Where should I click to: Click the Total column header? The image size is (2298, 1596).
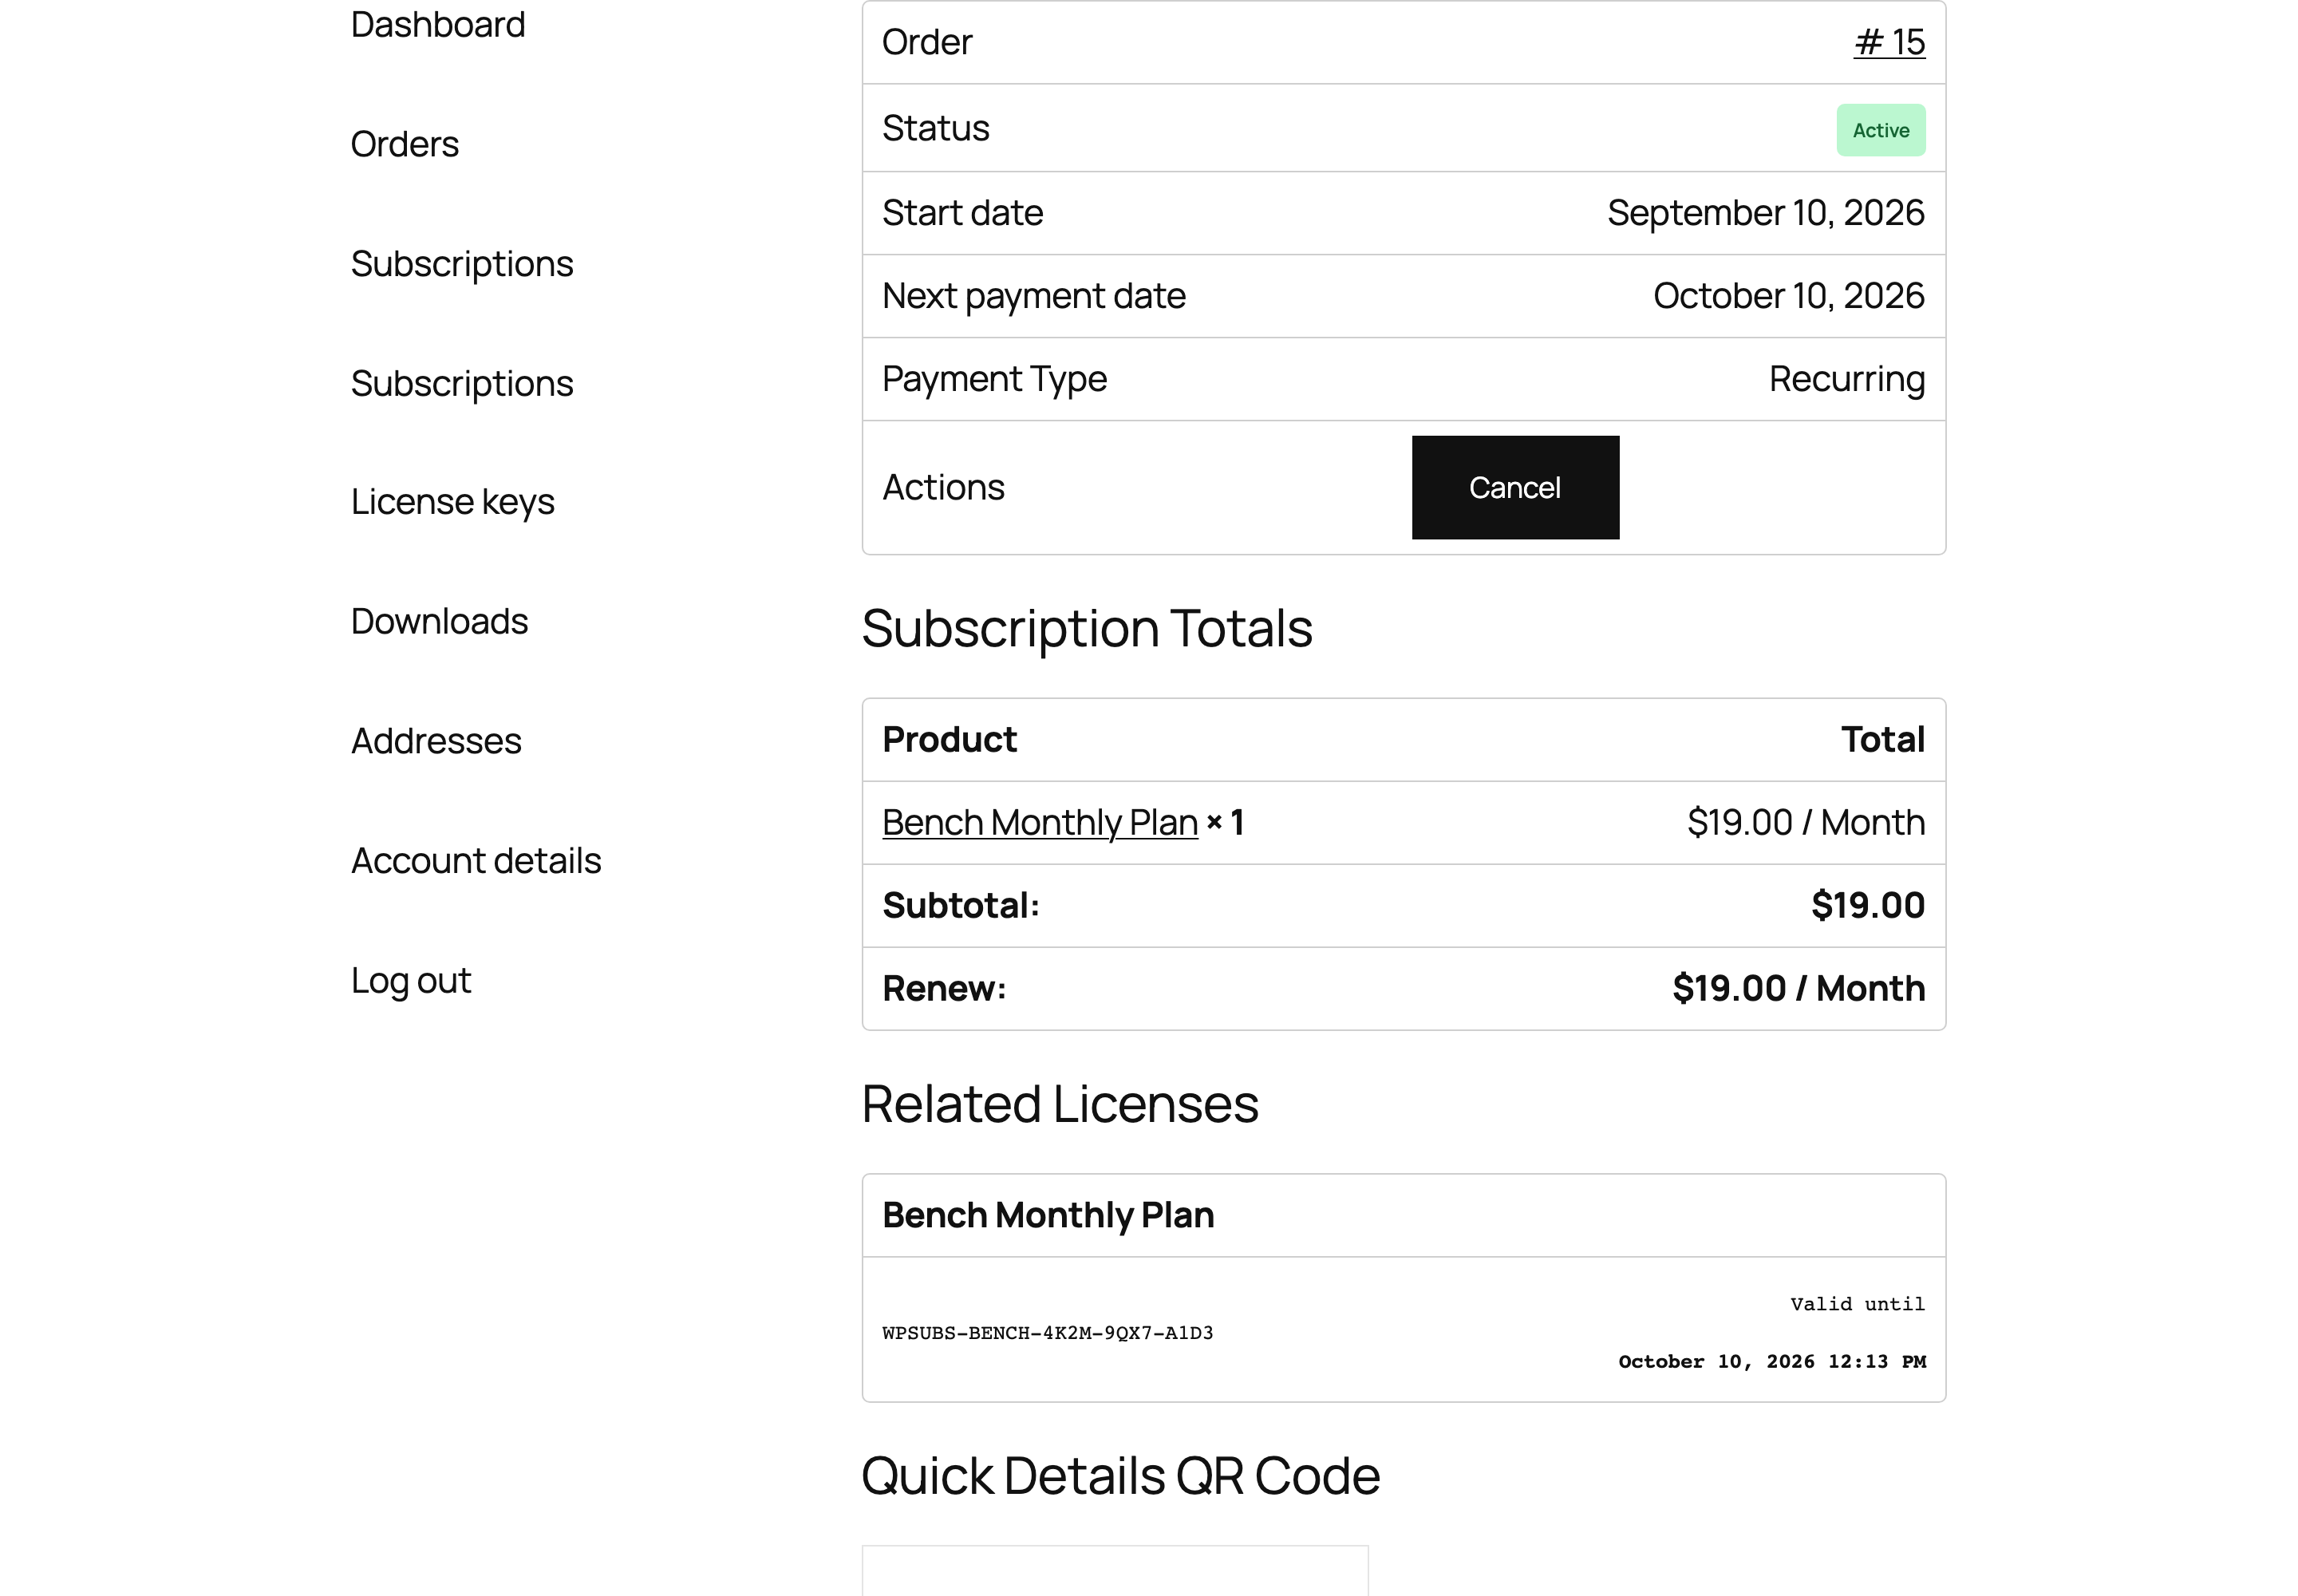(1883, 739)
